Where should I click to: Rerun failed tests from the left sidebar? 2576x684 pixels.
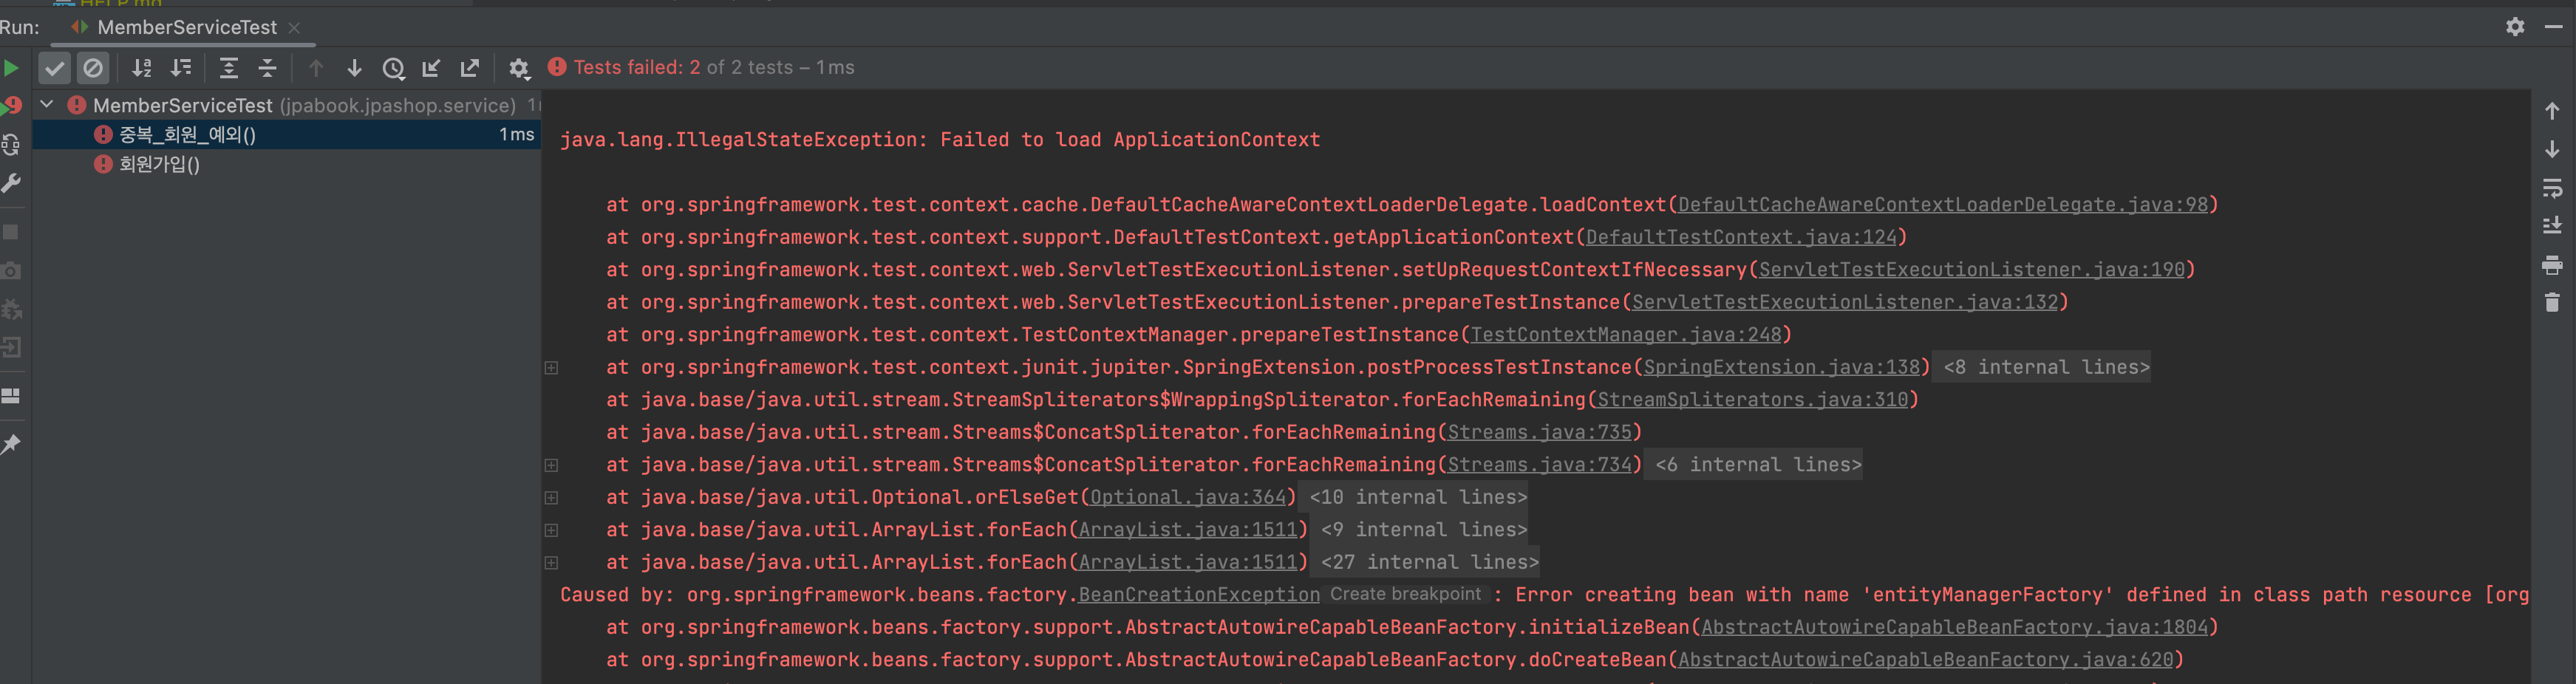click(x=11, y=105)
